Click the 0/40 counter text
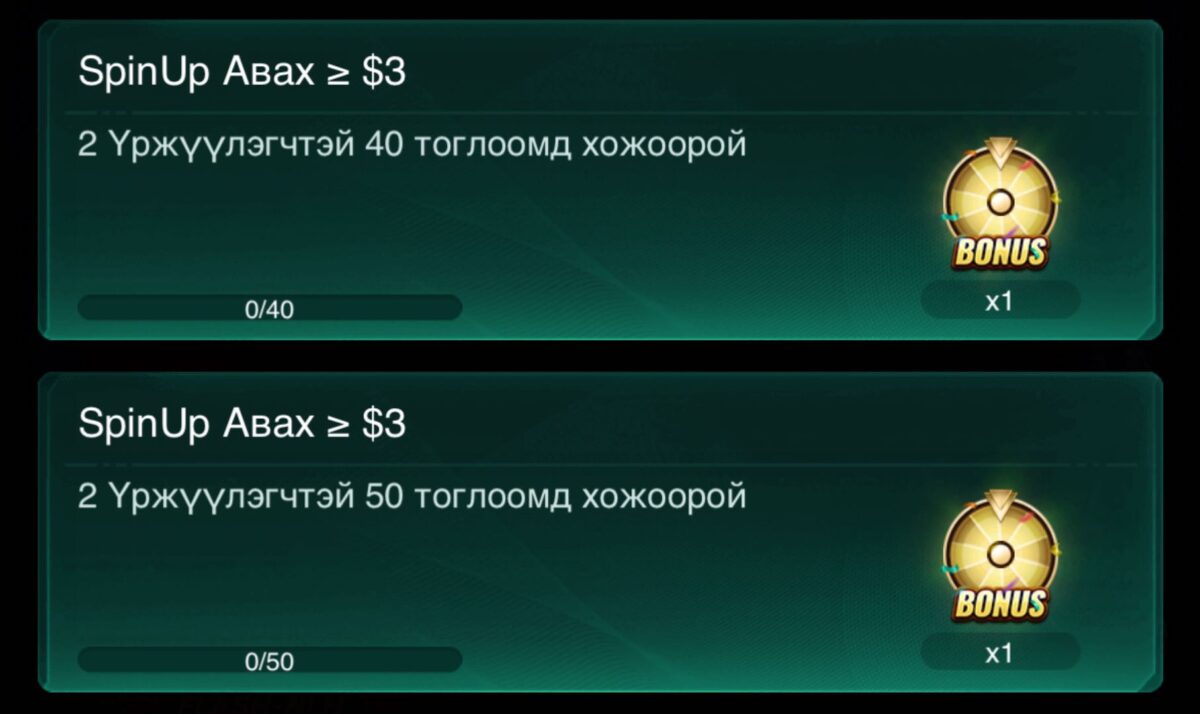1200x714 pixels. coord(270,310)
